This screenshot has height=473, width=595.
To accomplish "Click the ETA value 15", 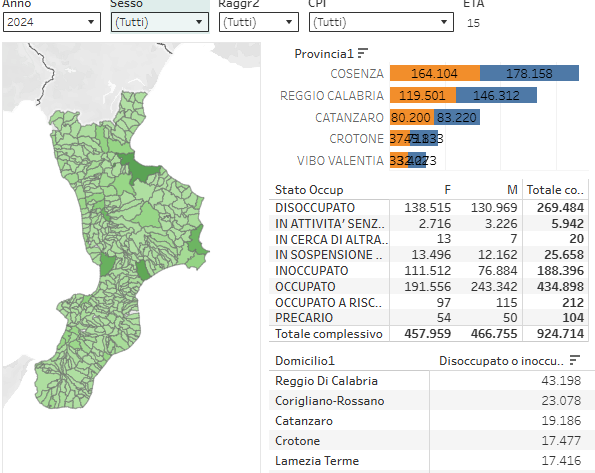I will (x=473, y=23).
